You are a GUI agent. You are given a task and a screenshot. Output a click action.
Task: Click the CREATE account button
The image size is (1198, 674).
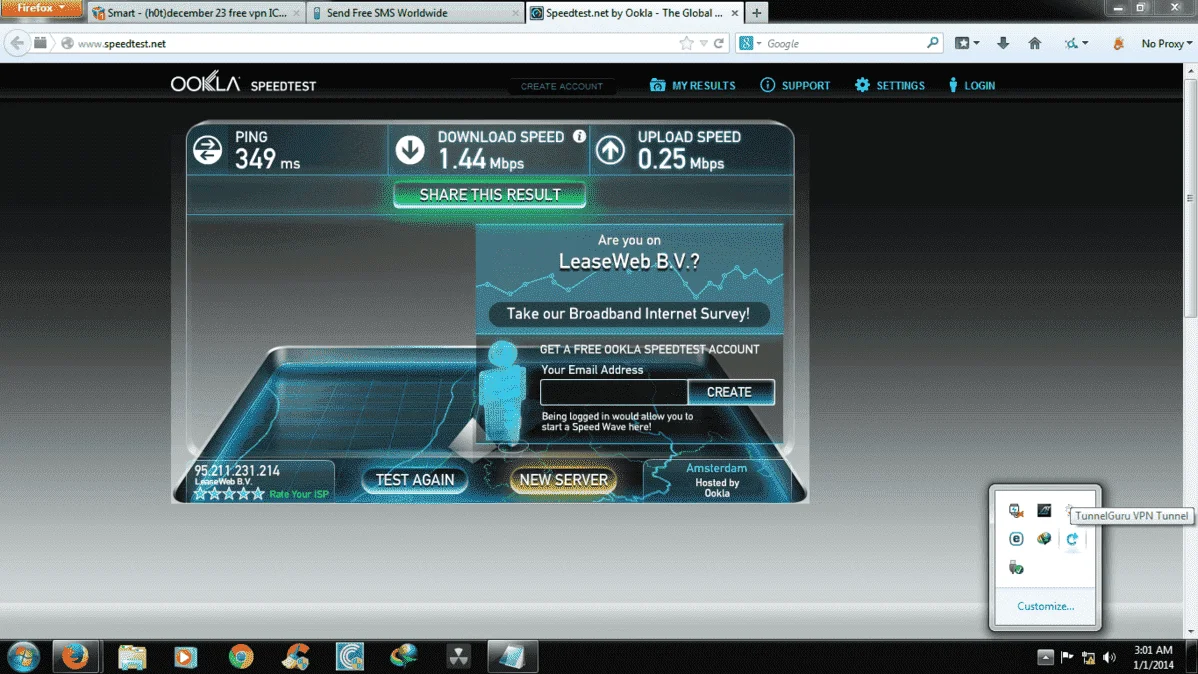pos(730,392)
